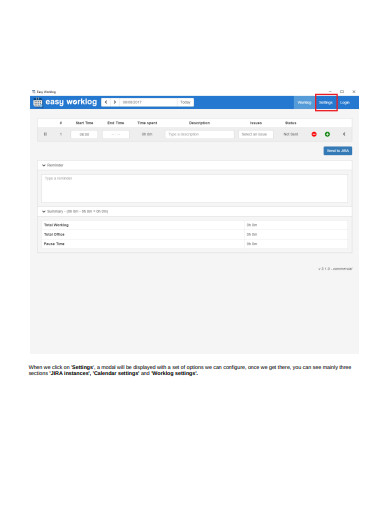This screenshot has height=505, width=390.
Task: Click the reminder text area
Action: [194, 188]
